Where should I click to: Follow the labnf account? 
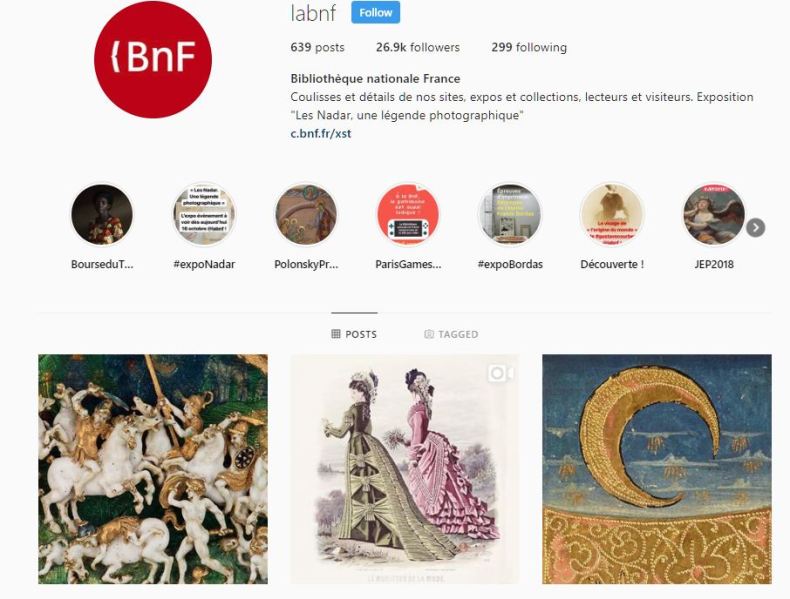pos(375,13)
